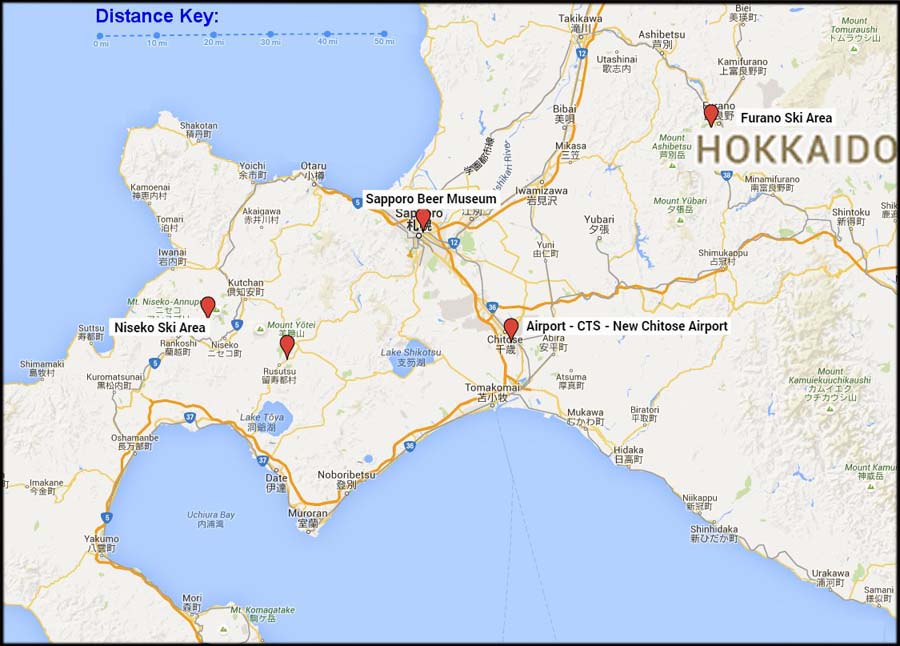The image size is (900, 646).
Task: Click the route 38 shield near Minamifurano
Action: coord(727,176)
